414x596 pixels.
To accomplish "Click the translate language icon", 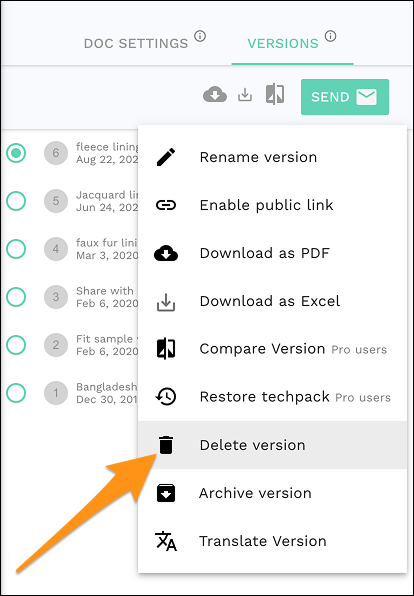I will [x=166, y=541].
